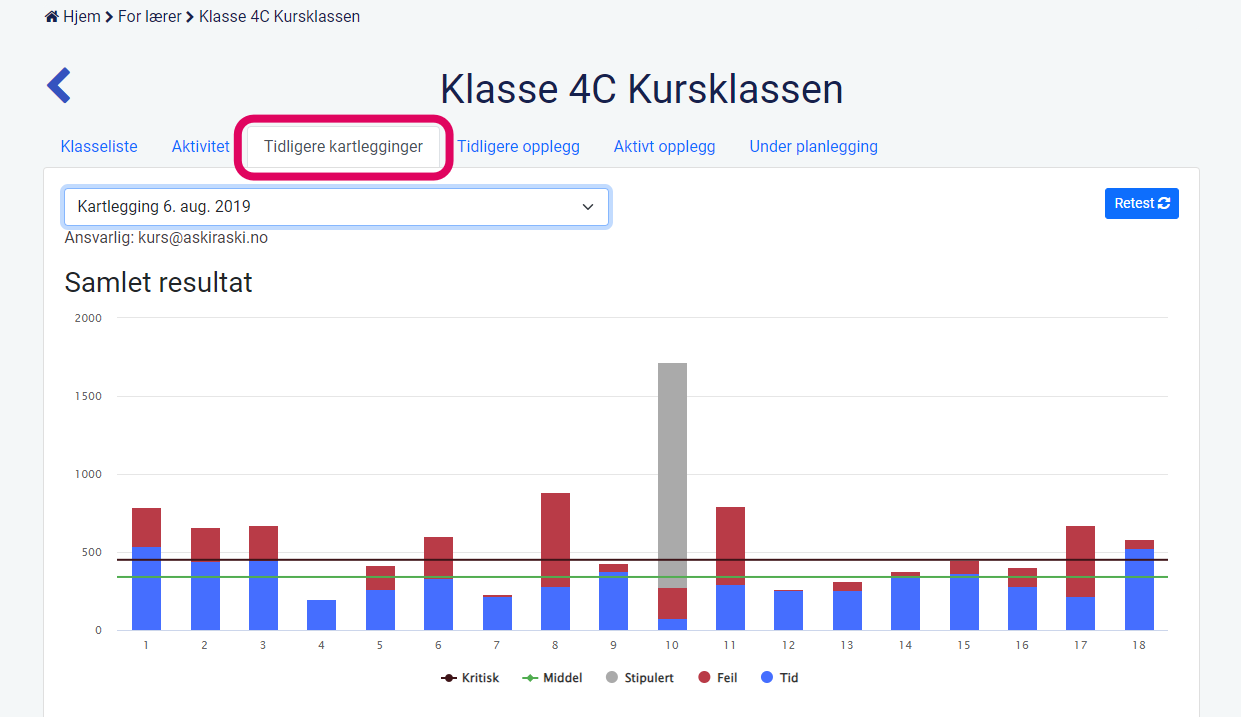This screenshot has width=1241, height=717.
Task: Click the Retest refresh icon
Action: tap(1164, 203)
